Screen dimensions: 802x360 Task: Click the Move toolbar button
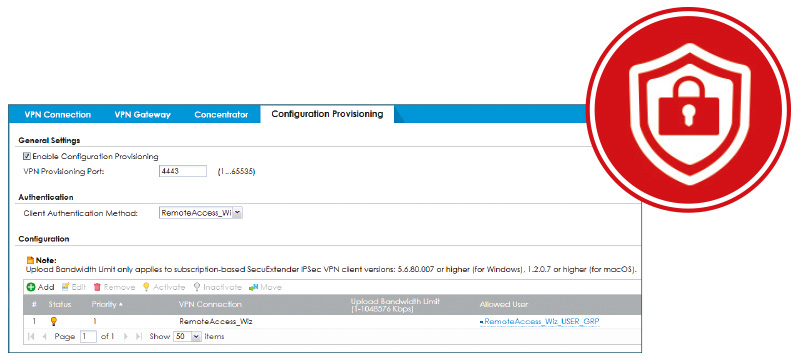(x=265, y=287)
